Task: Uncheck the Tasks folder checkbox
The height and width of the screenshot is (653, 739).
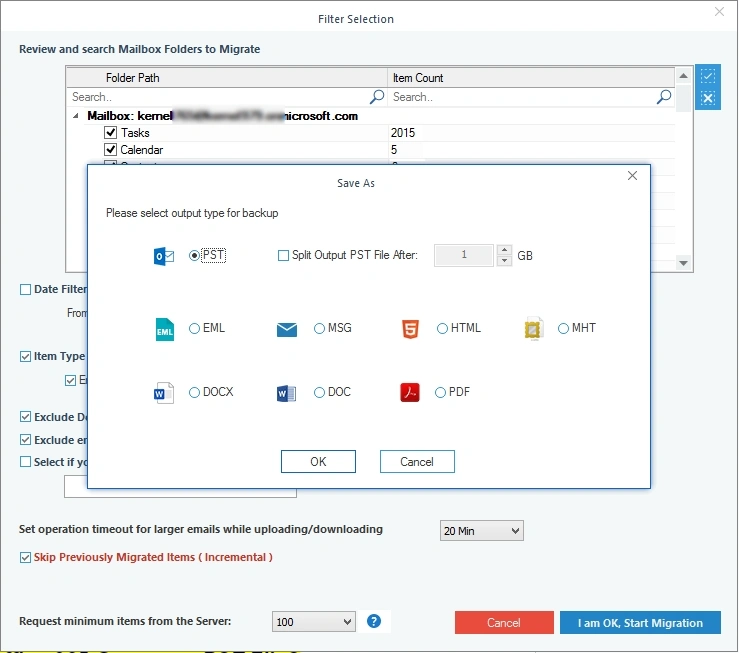Action: (110, 133)
